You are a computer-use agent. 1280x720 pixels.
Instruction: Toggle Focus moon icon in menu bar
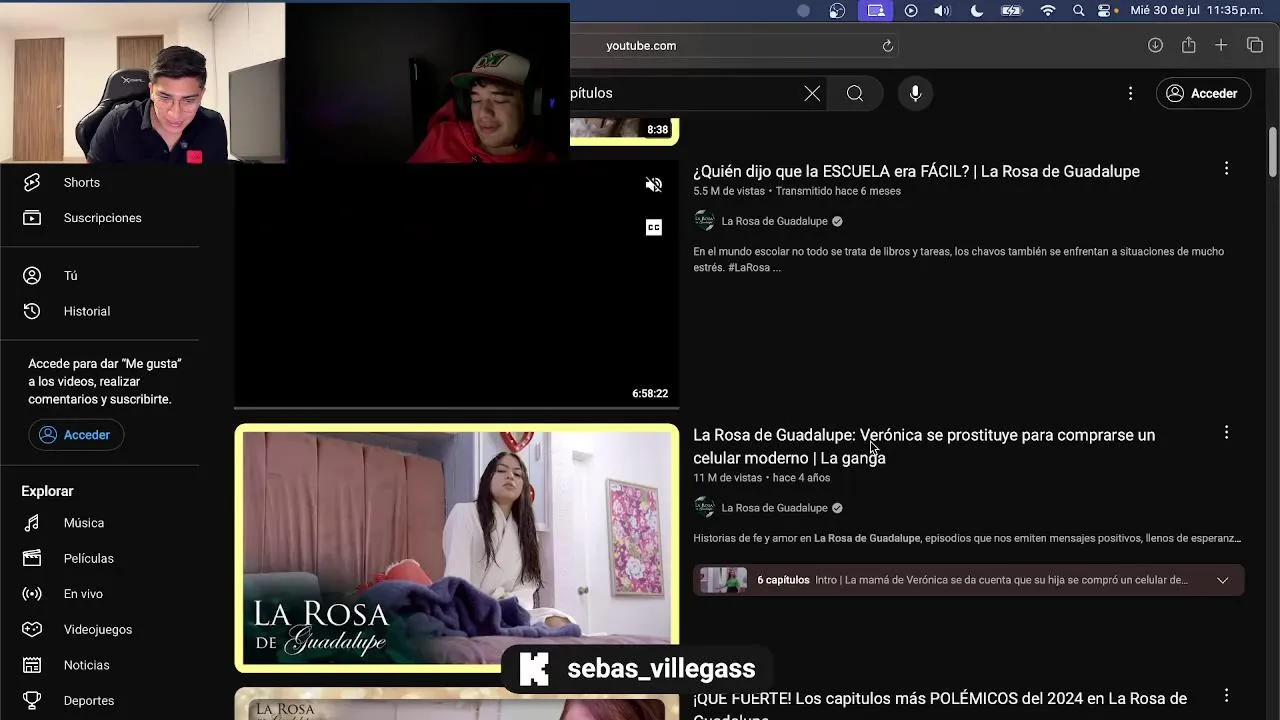(977, 10)
